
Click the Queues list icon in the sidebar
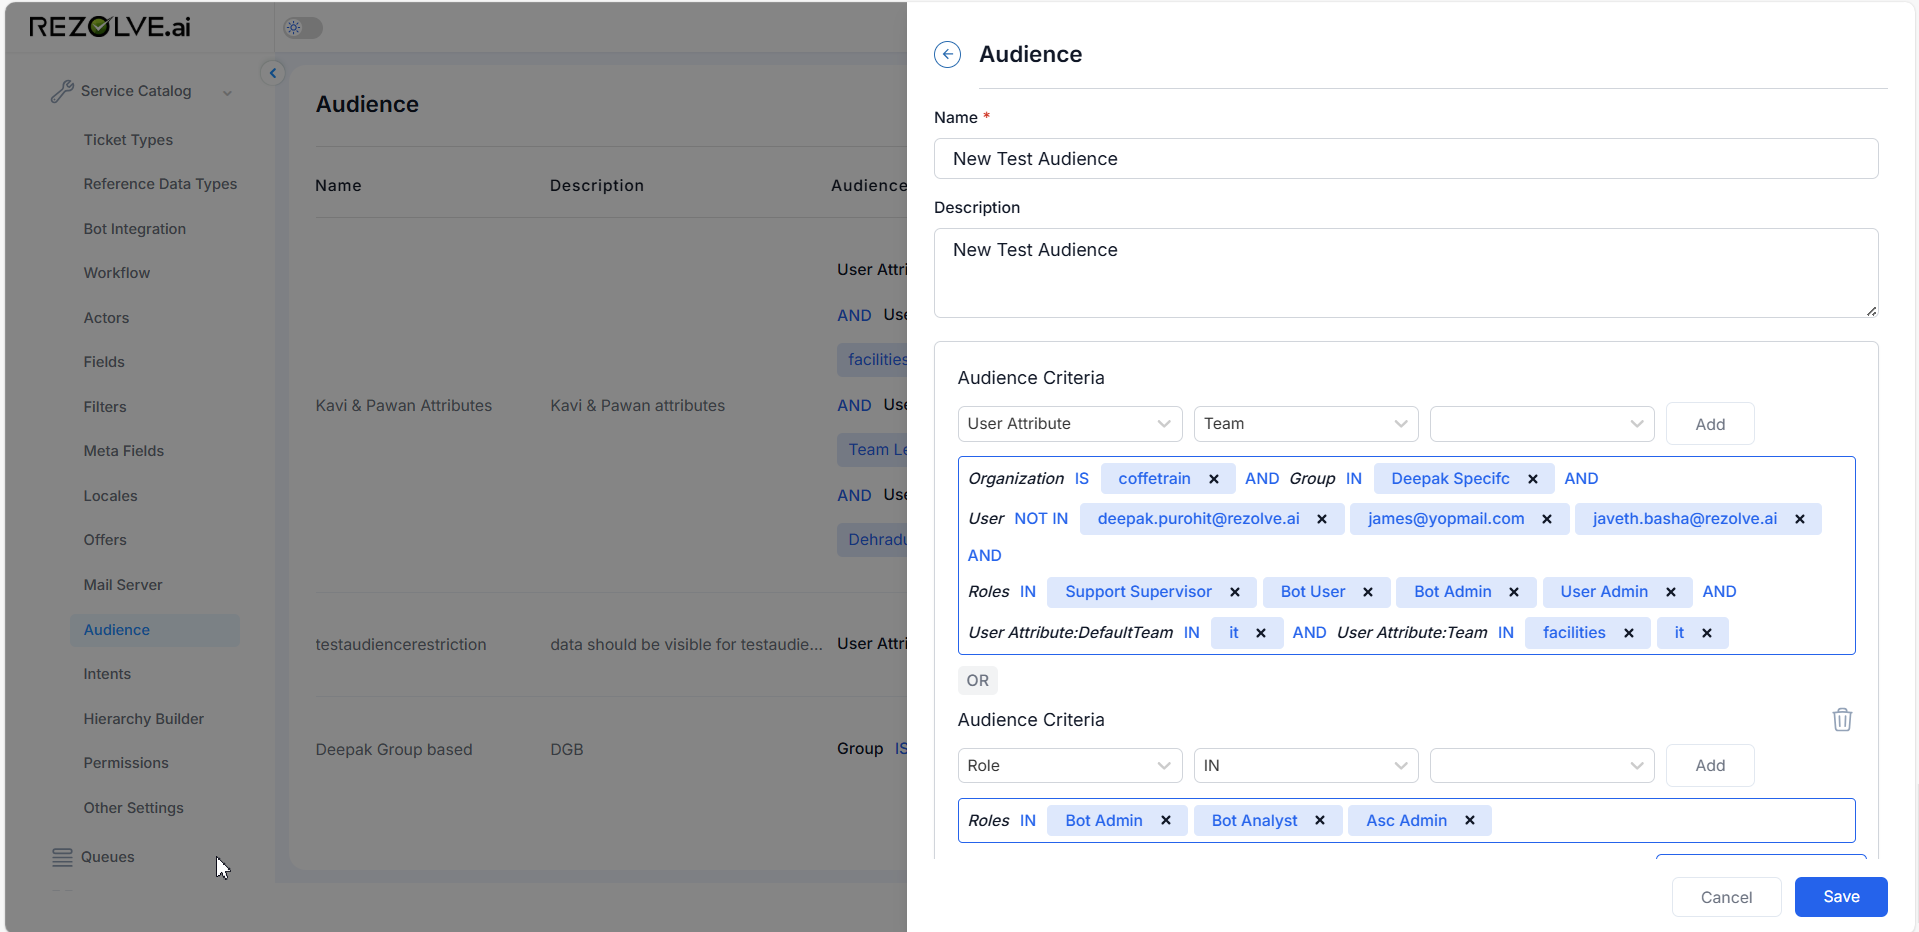[62, 857]
